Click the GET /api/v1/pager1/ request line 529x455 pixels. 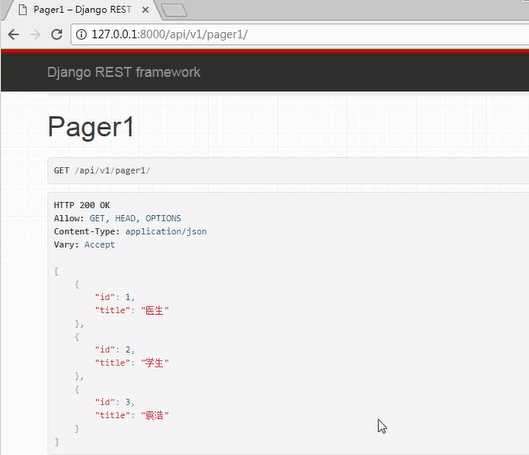tap(102, 171)
